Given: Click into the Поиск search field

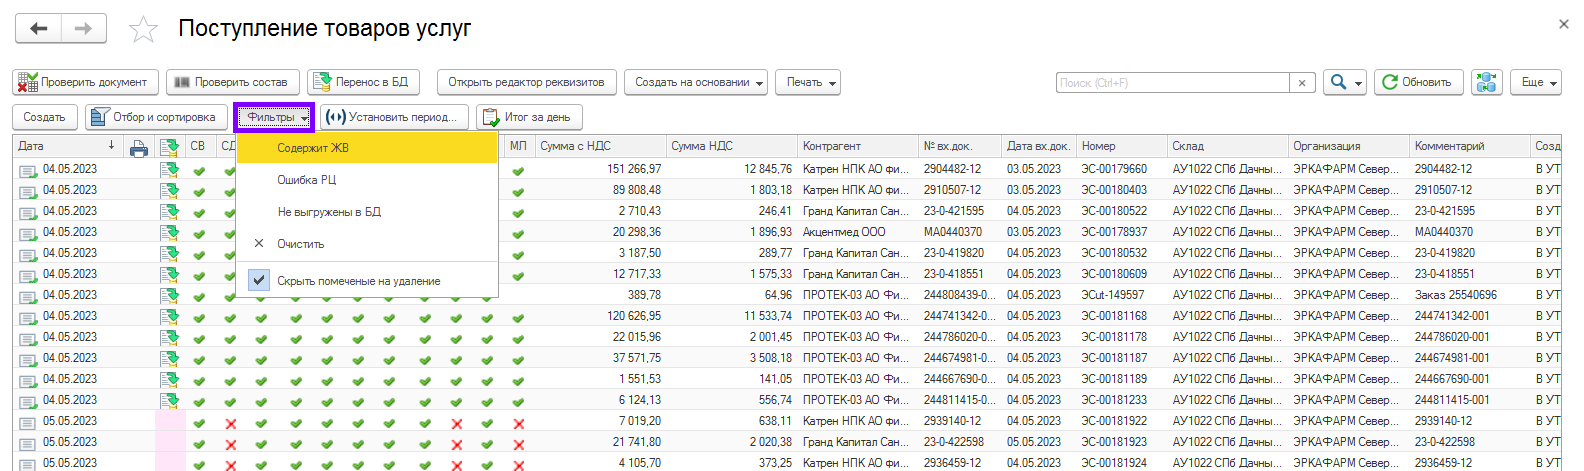Looking at the screenshot, I should point(1171,83).
